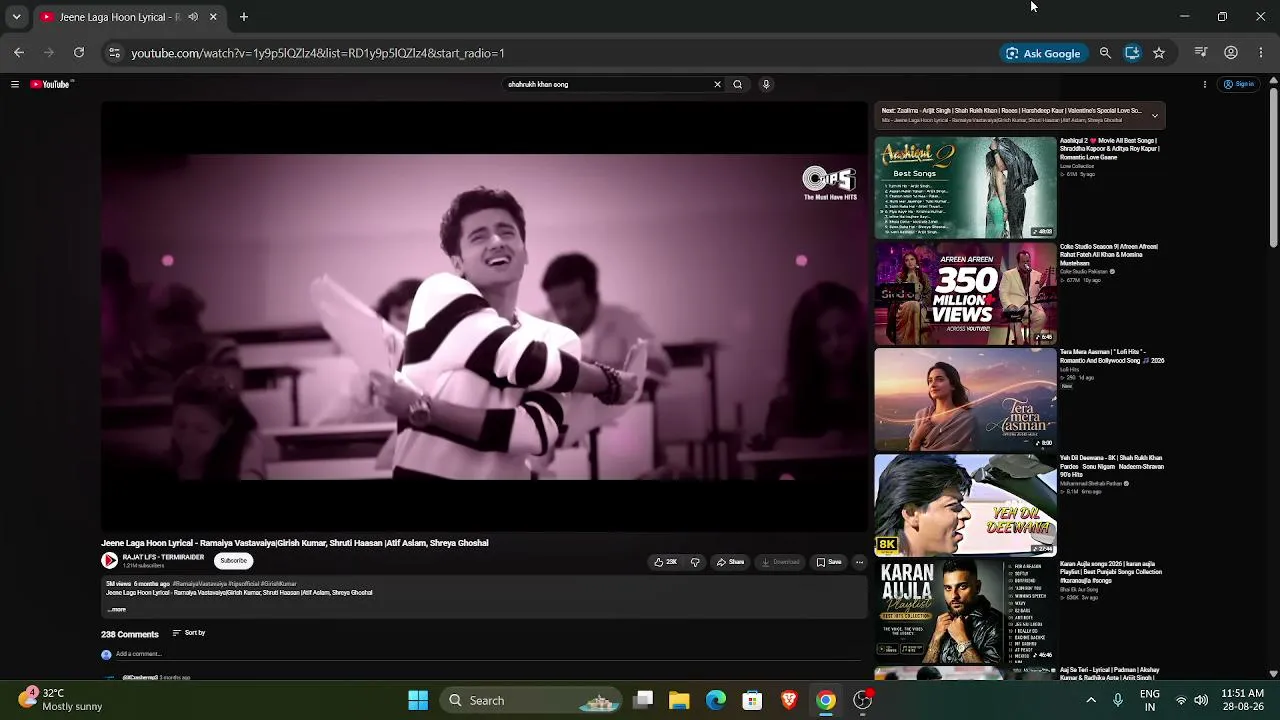Screen dimensions: 1280x720
Task: Open the Chrome profile icon
Action: point(1231,53)
